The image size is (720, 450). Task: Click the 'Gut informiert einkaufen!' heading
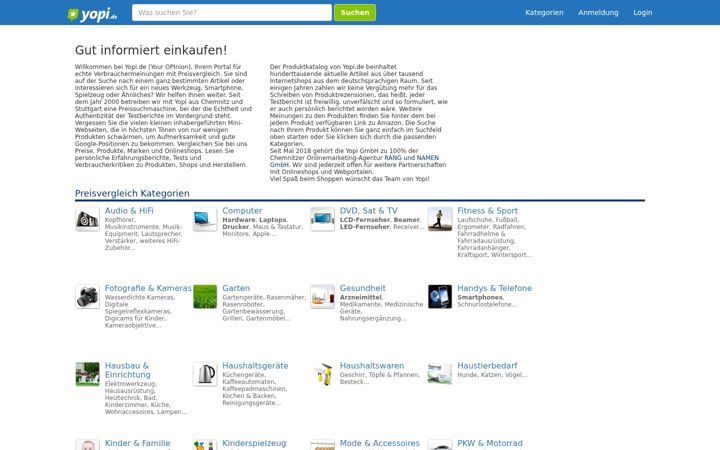tap(151, 50)
